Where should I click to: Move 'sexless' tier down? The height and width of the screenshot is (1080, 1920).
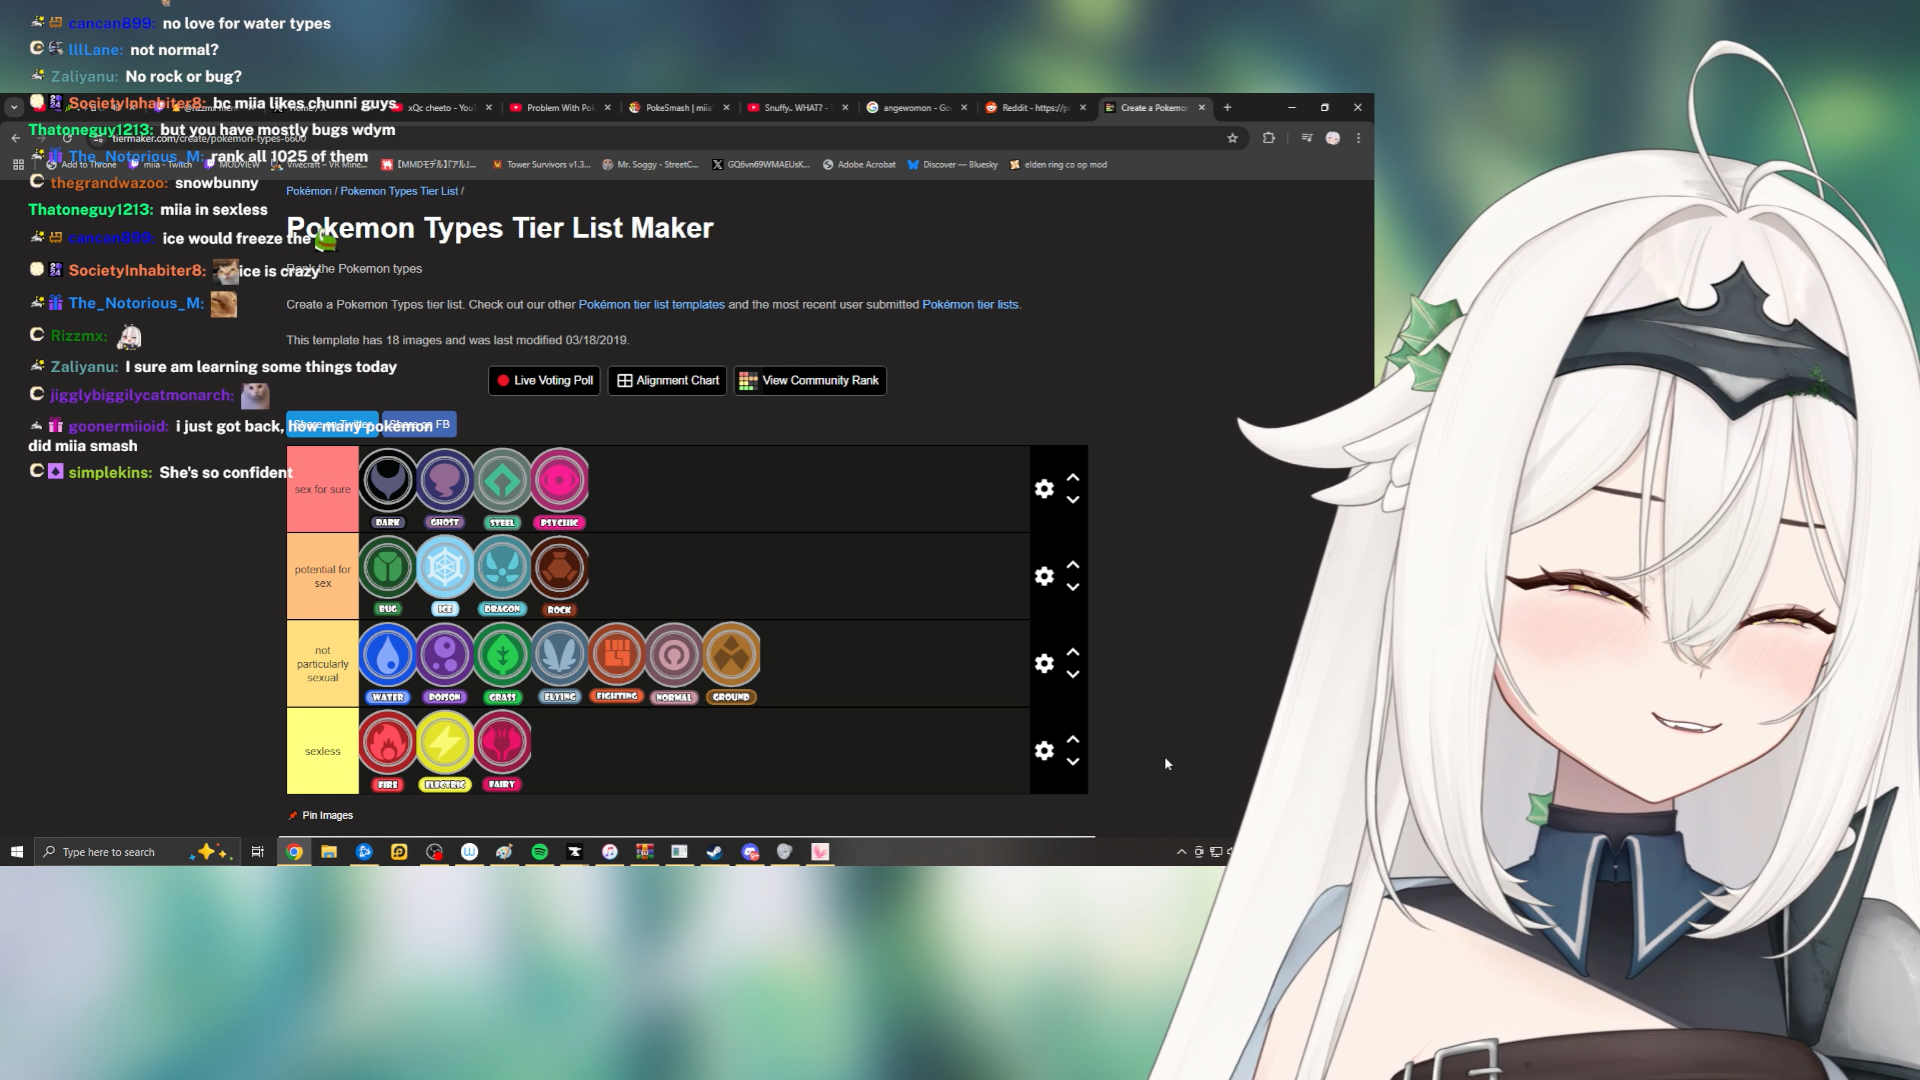pos(1073,762)
